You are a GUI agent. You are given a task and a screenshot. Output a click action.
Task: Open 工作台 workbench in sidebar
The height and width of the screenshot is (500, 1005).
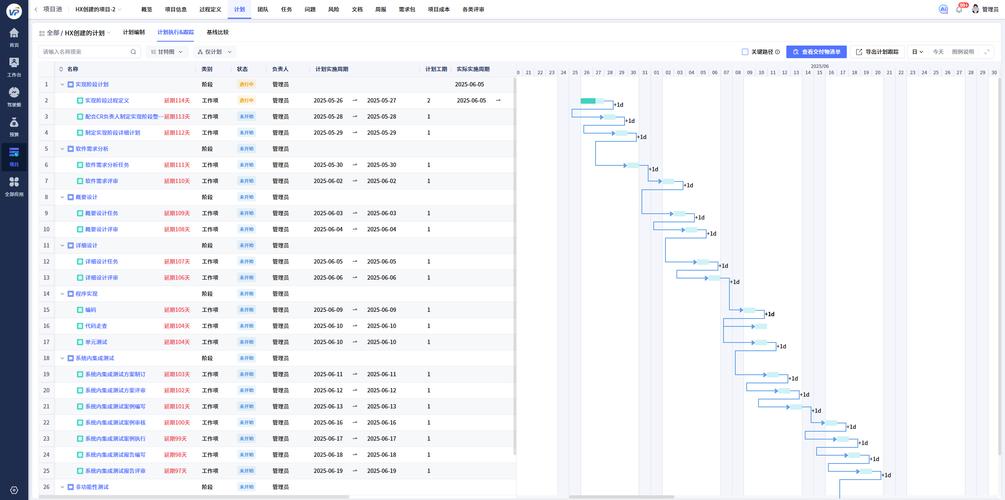(x=14, y=67)
